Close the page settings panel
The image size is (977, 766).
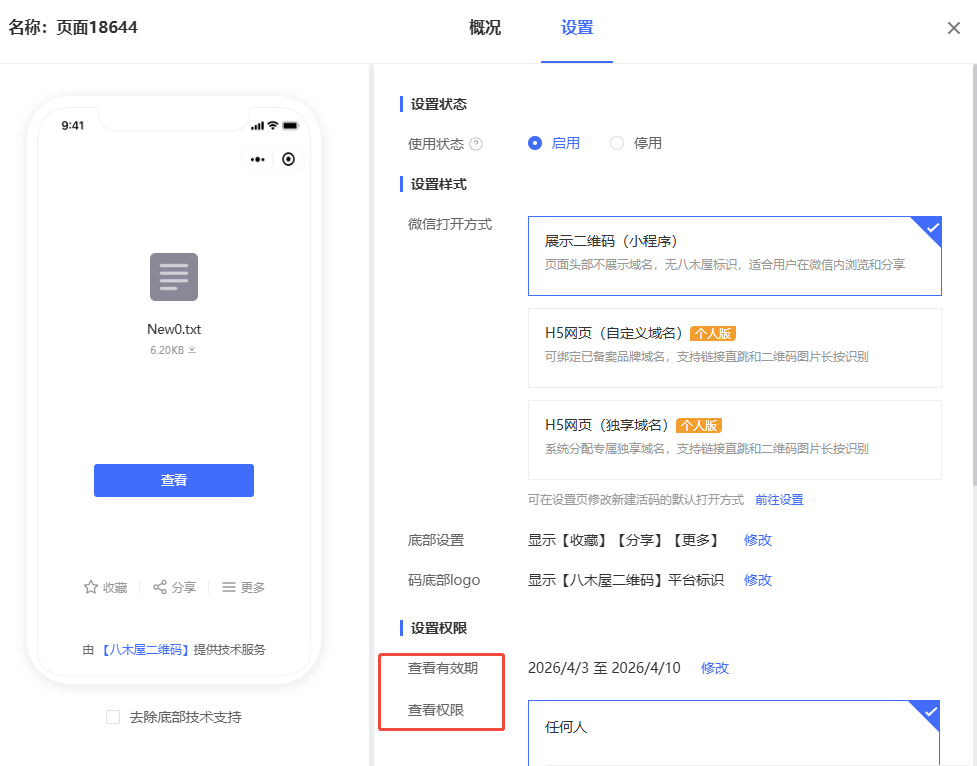[x=954, y=28]
